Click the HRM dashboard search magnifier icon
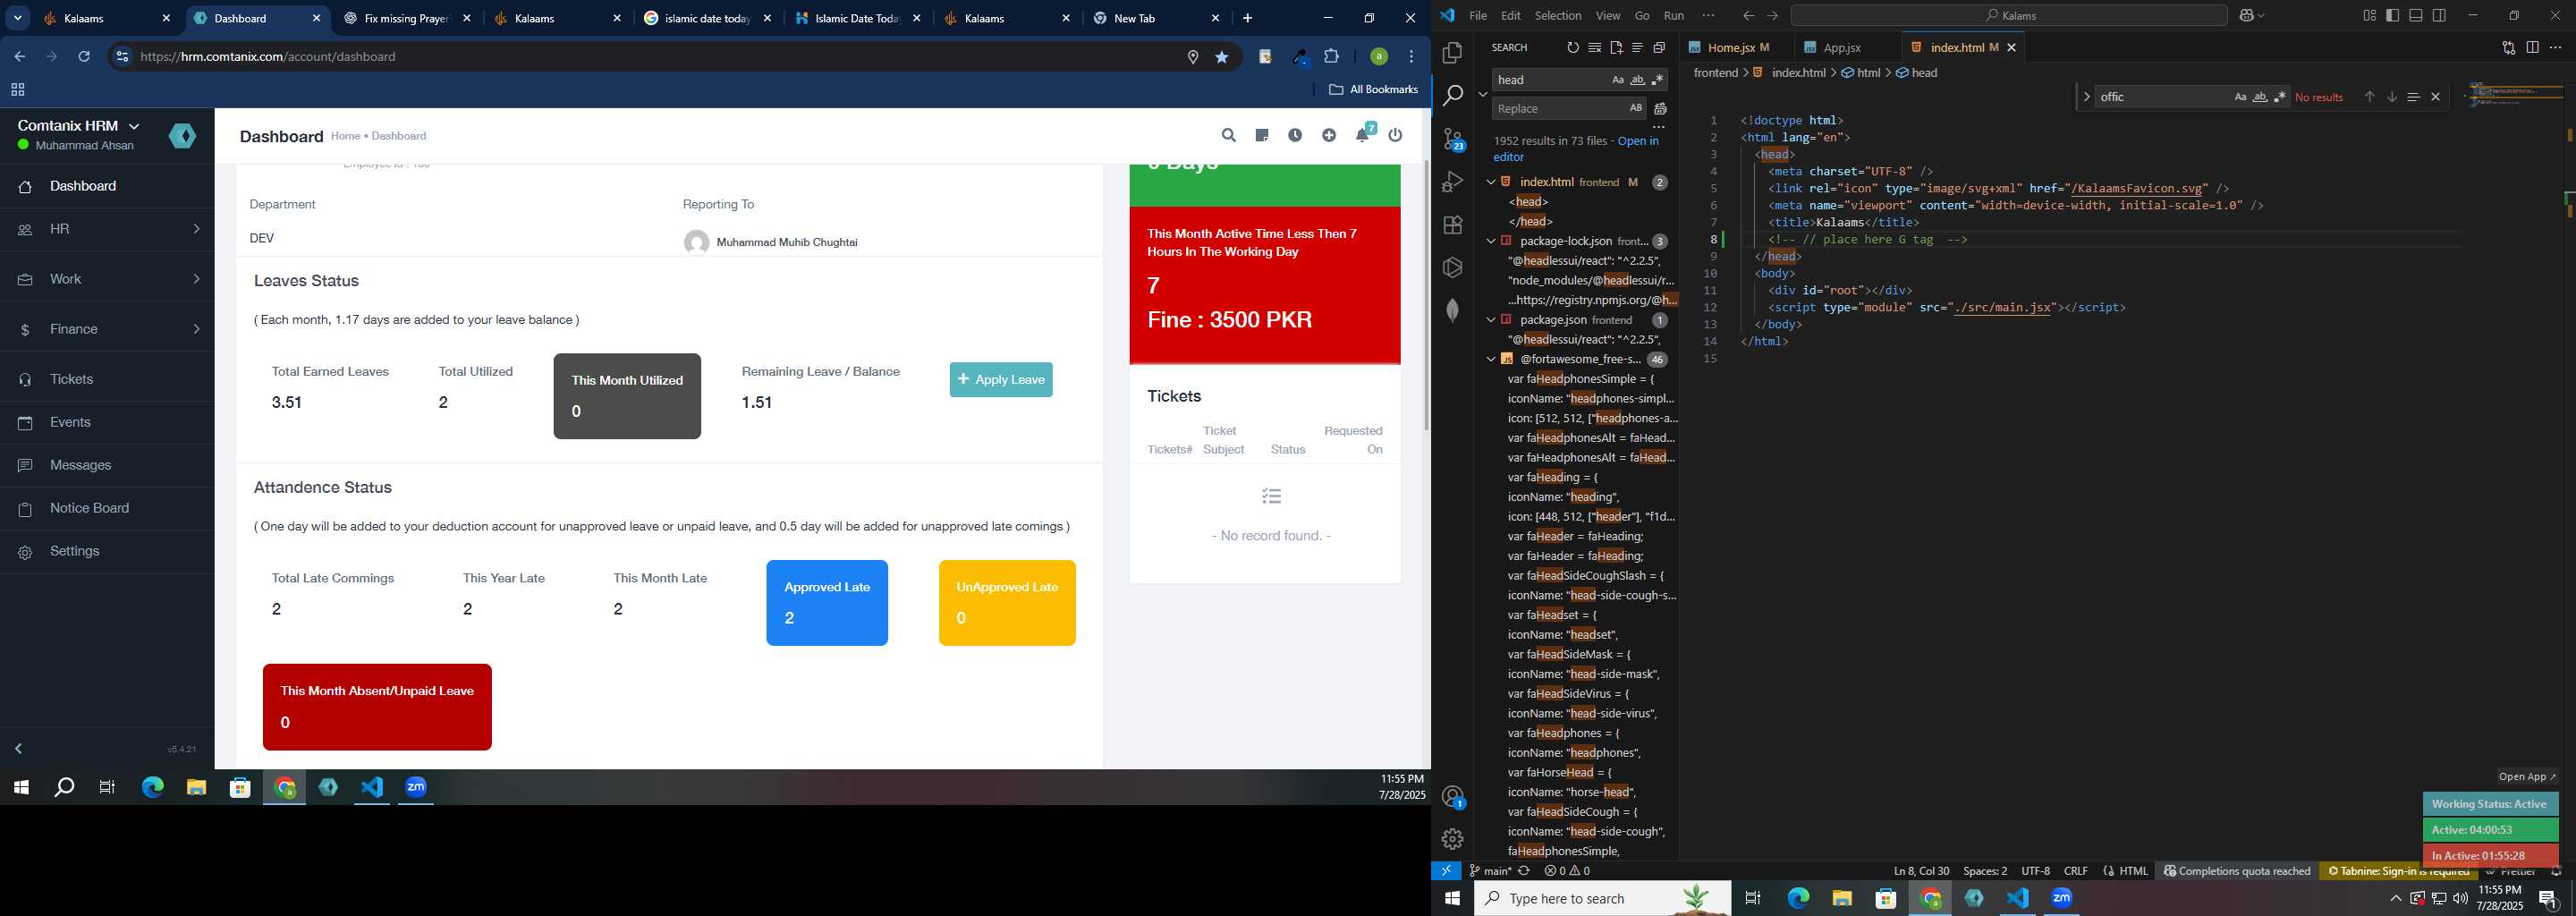 click(1228, 135)
